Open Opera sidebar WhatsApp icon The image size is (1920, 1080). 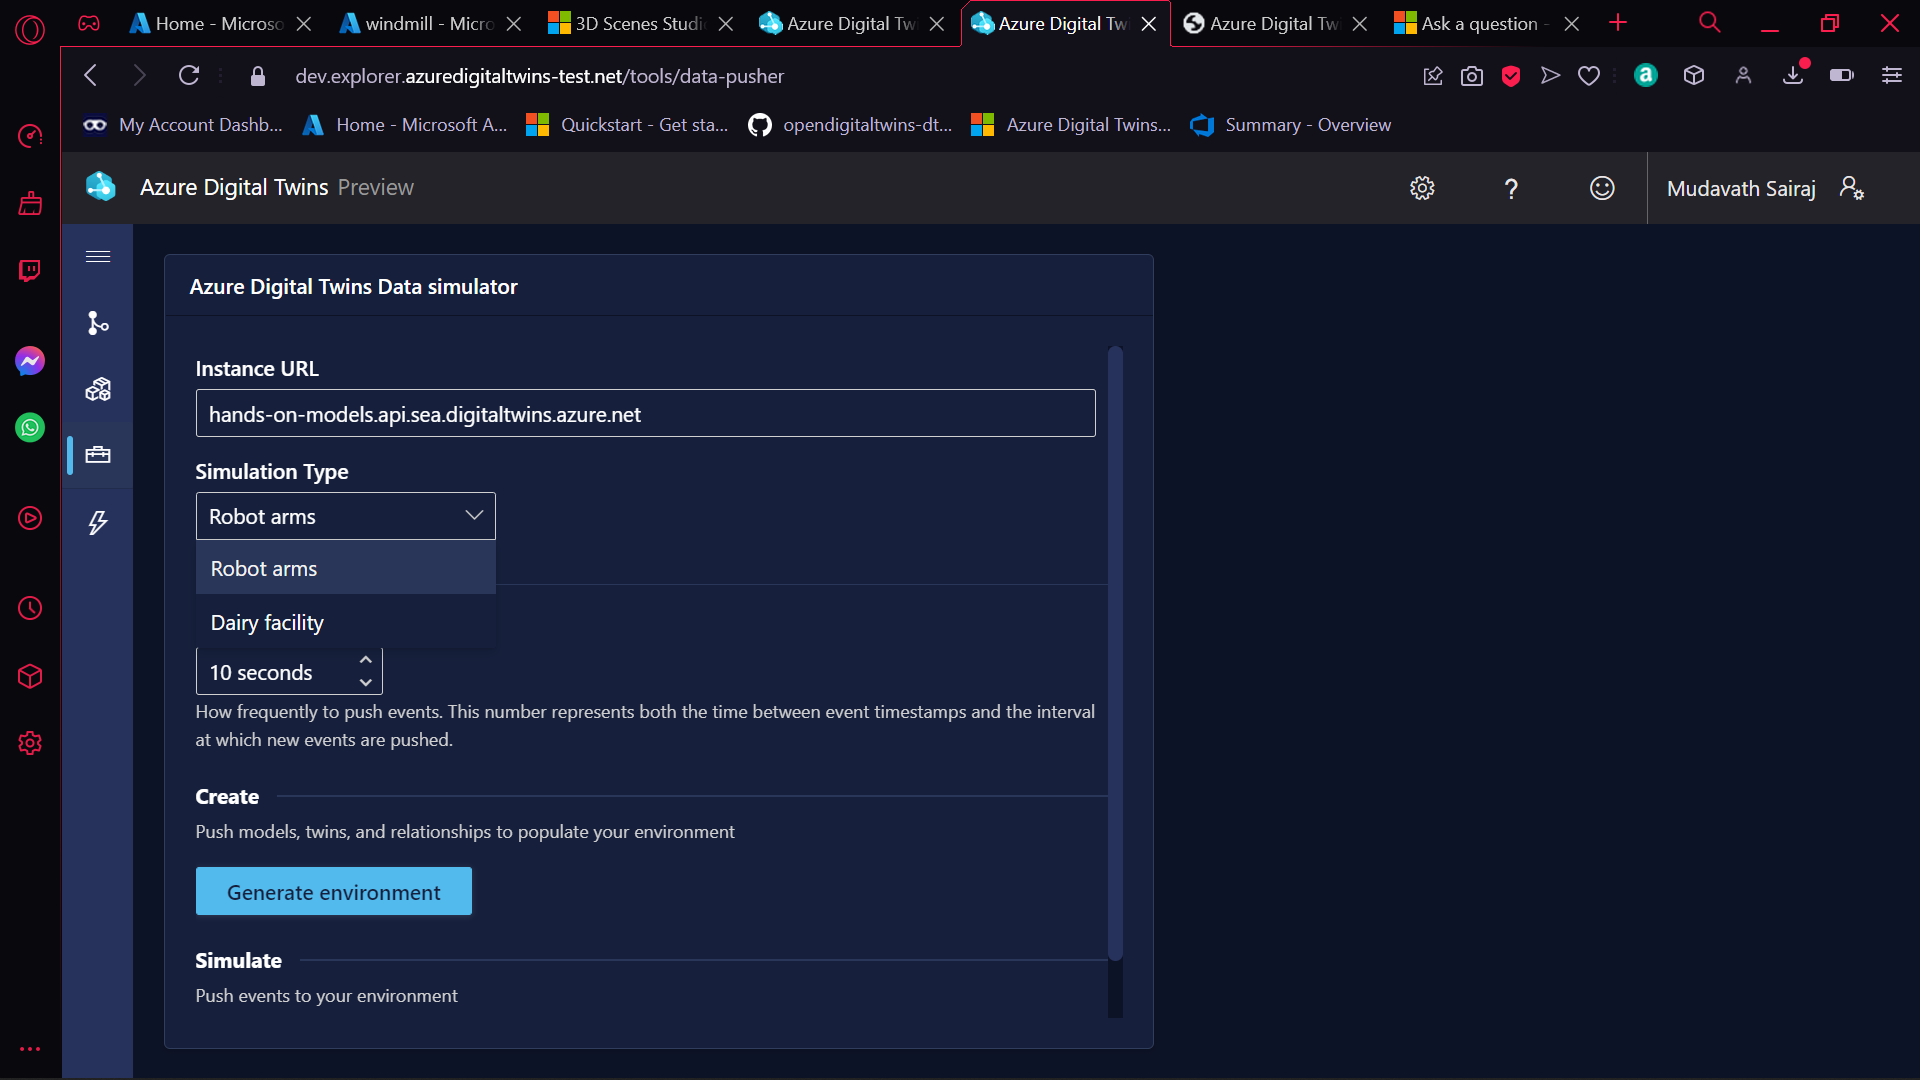click(30, 428)
